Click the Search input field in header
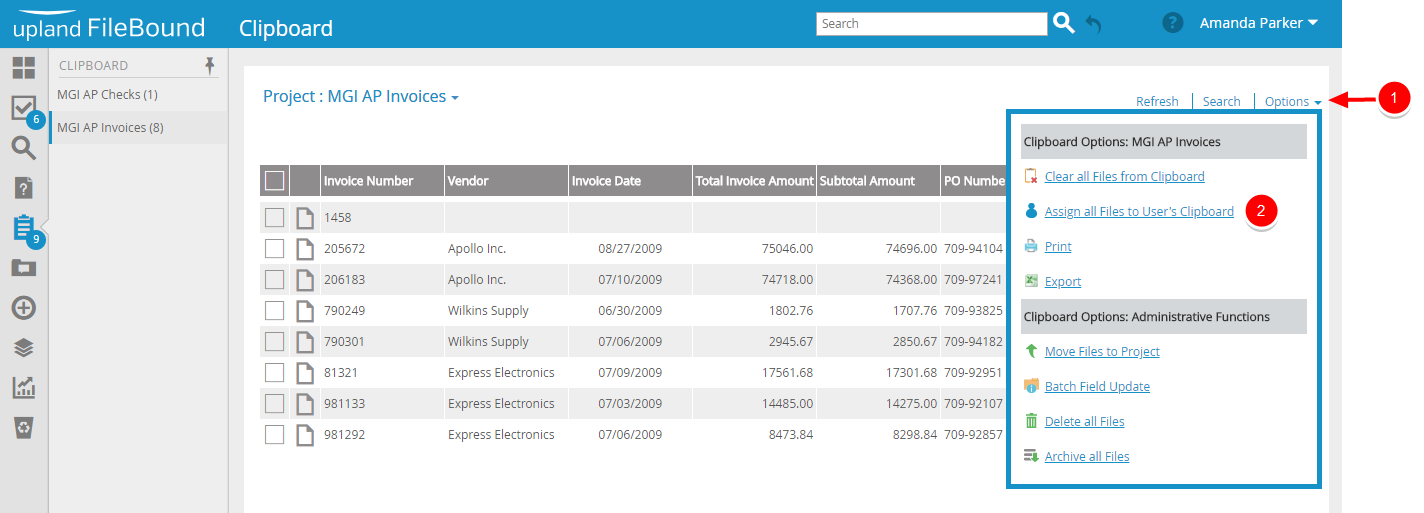Screen dimensions: 1424x513 [x=931, y=24]
